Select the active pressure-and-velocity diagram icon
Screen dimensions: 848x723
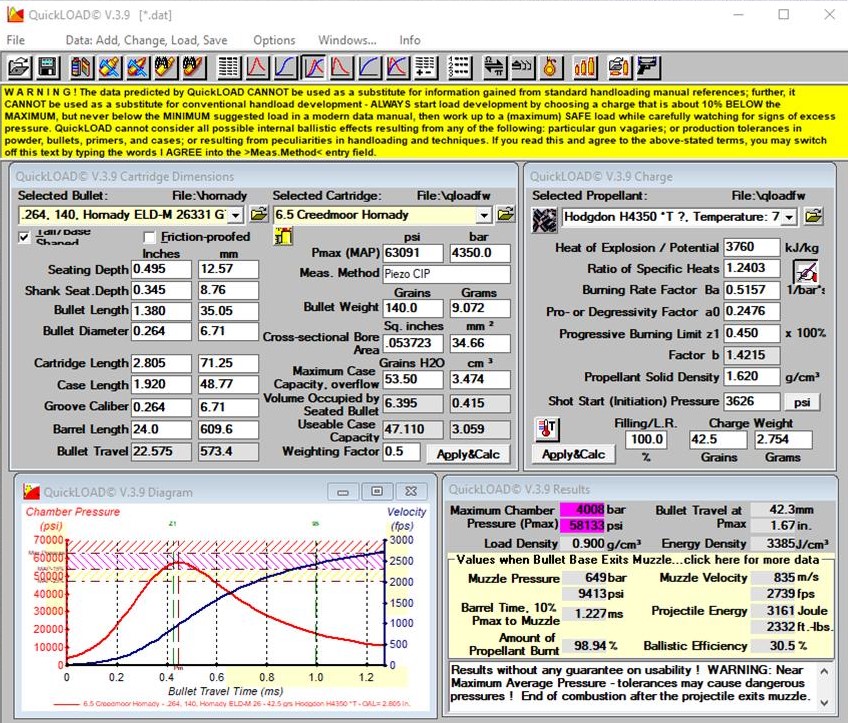[x=313, y=68]
